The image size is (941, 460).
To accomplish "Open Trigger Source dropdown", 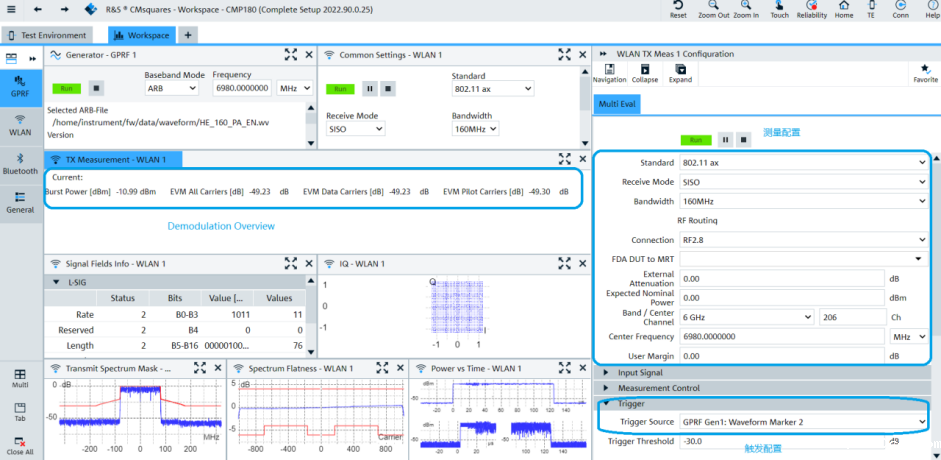I will 804,422.
